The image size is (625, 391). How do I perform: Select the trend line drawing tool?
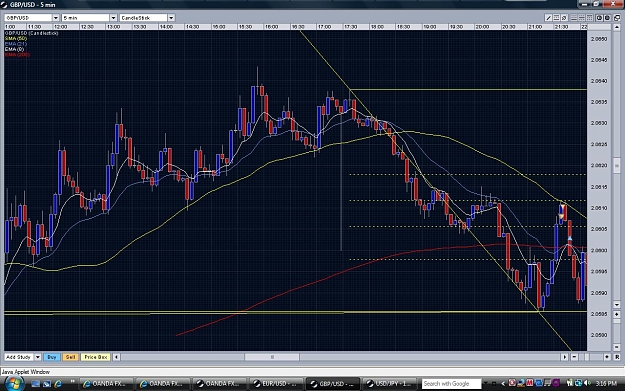click(548, 18)
